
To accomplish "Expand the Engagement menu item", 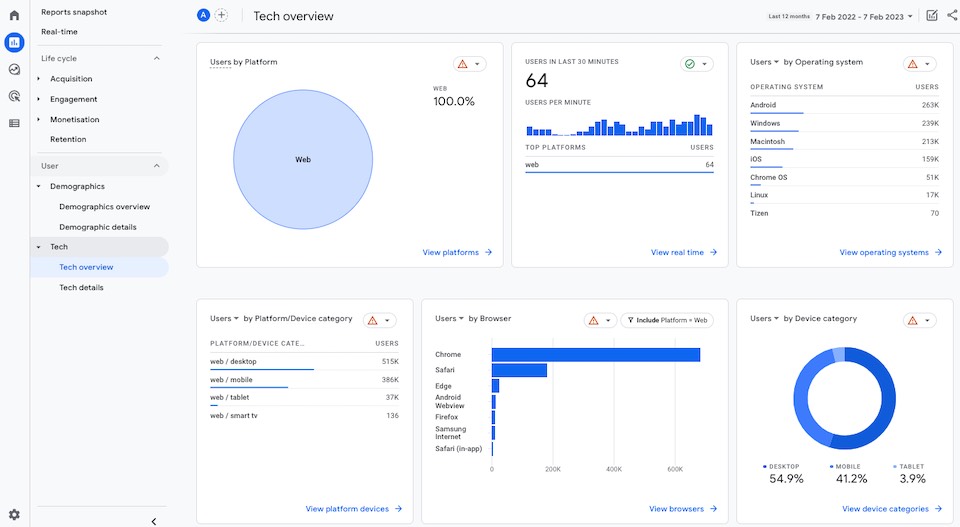I will 73,99.
